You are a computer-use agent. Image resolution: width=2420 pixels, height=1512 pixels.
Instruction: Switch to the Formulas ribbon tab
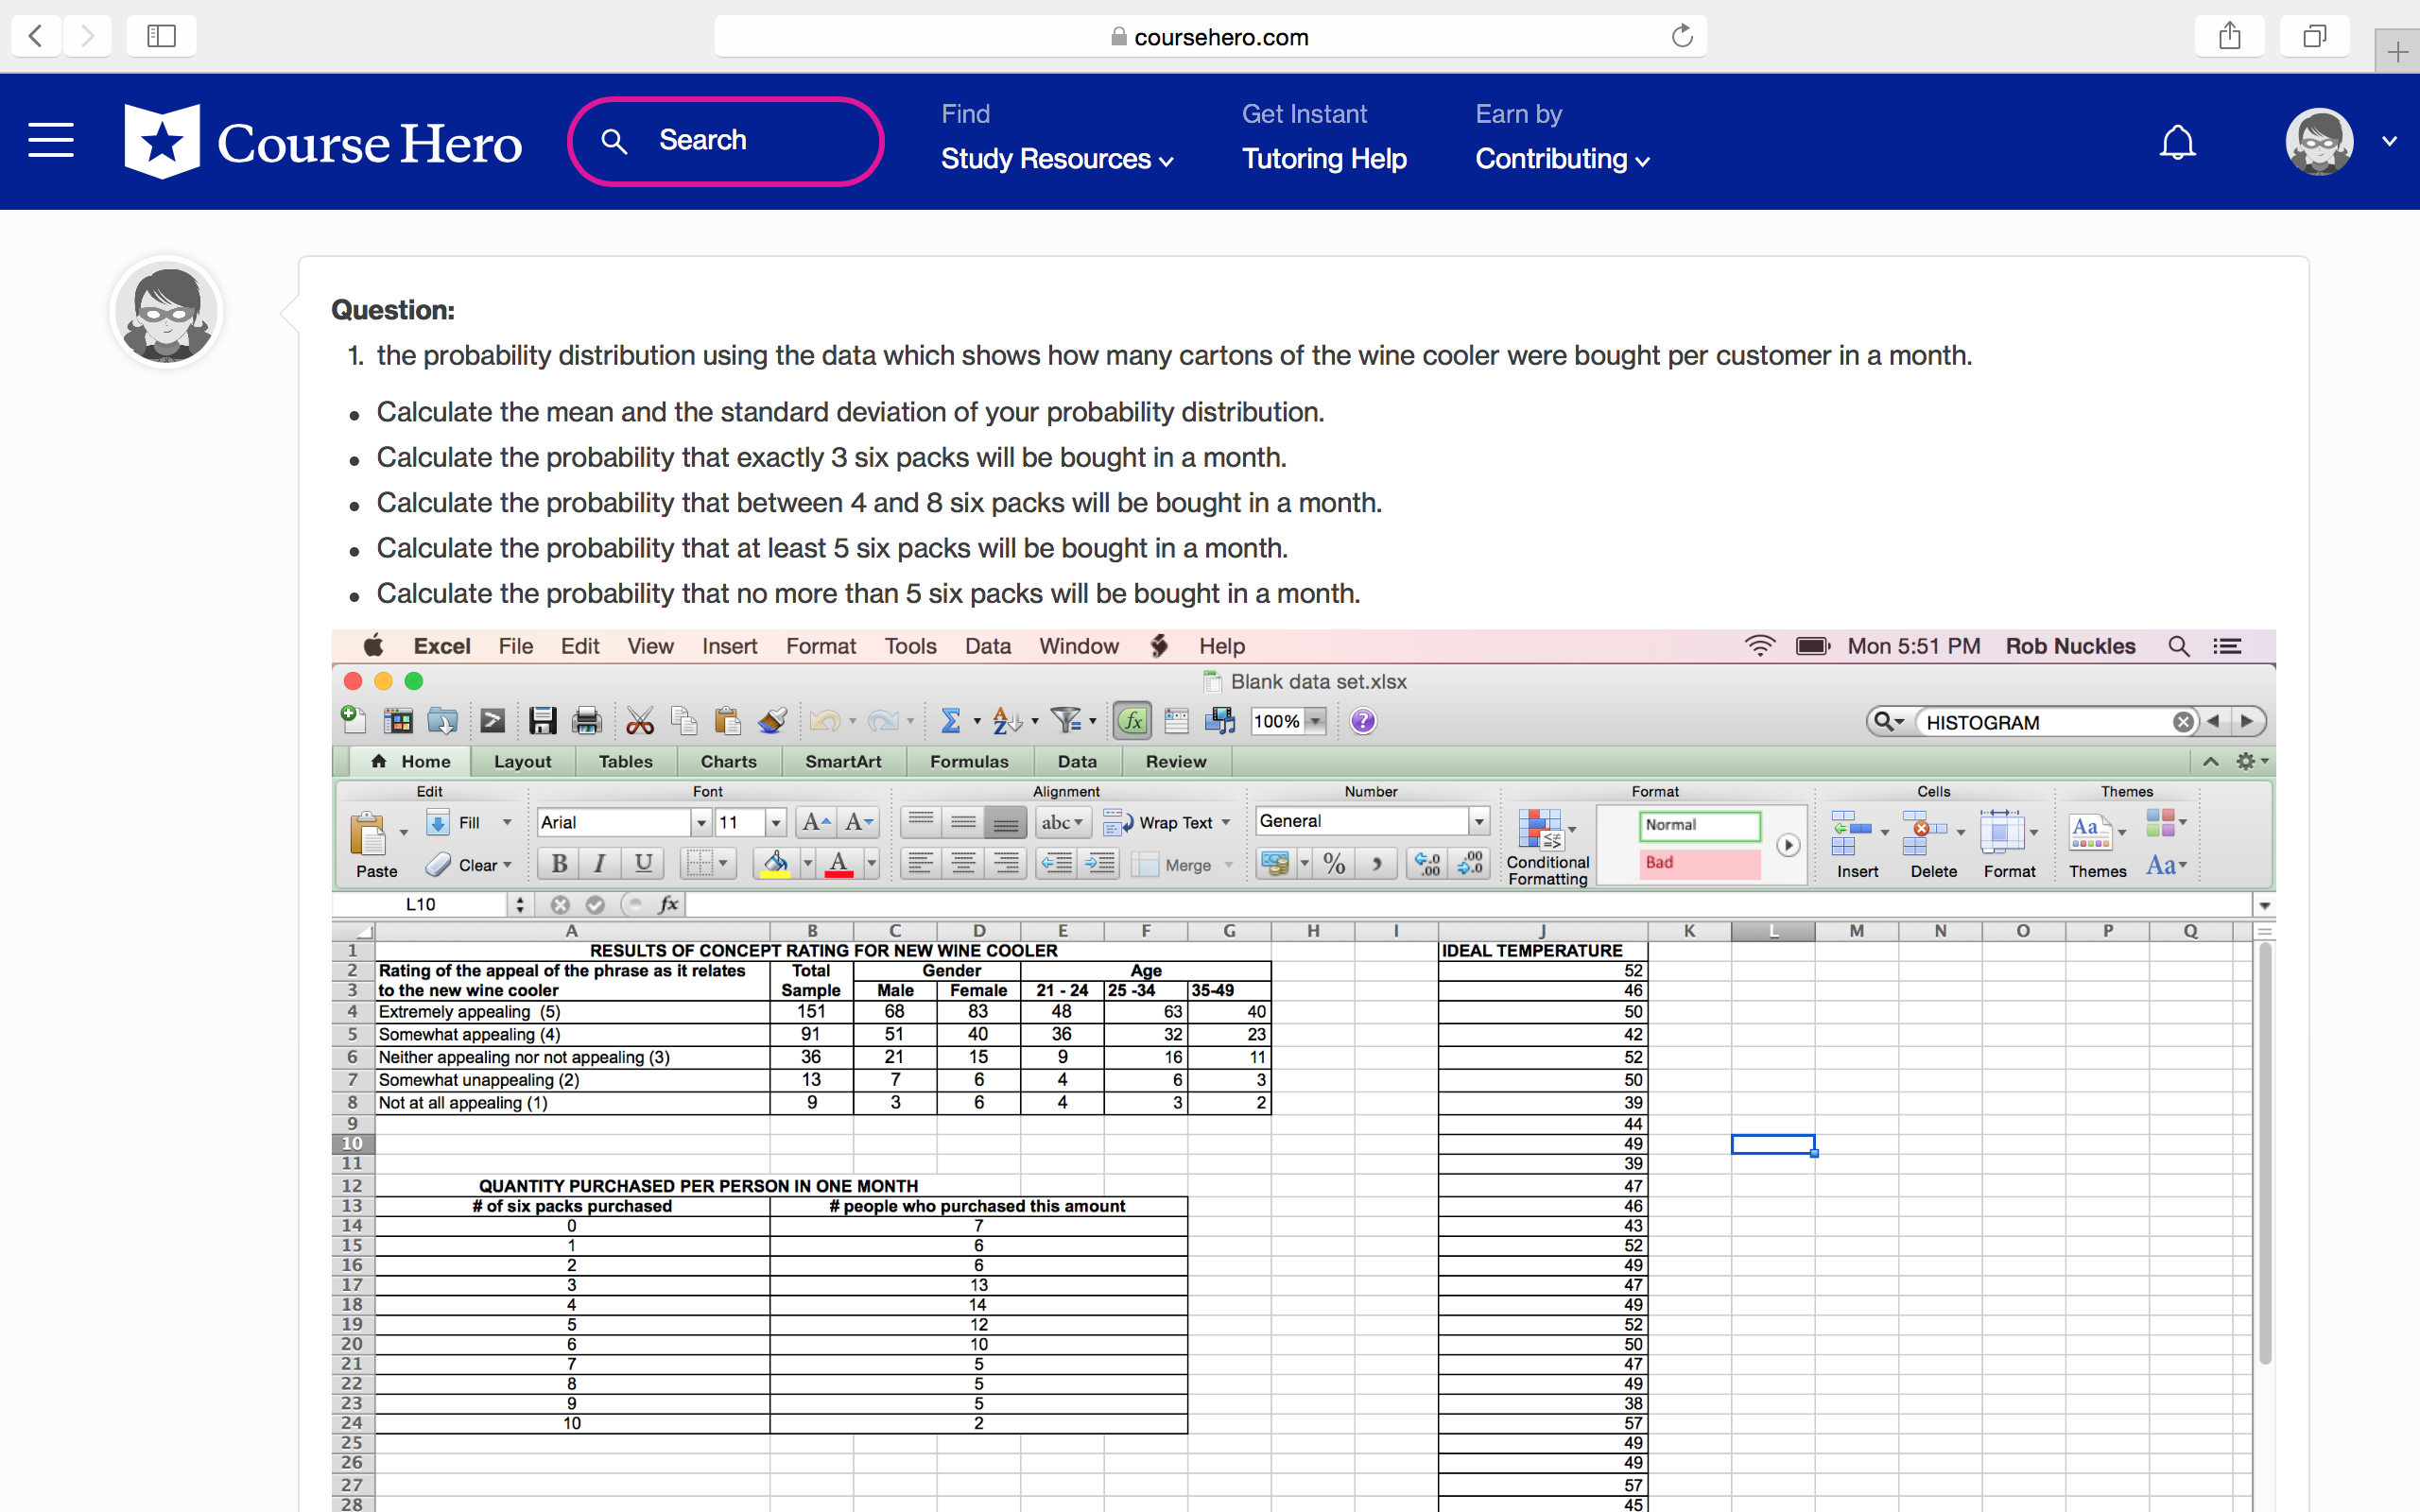pos(969,762)
